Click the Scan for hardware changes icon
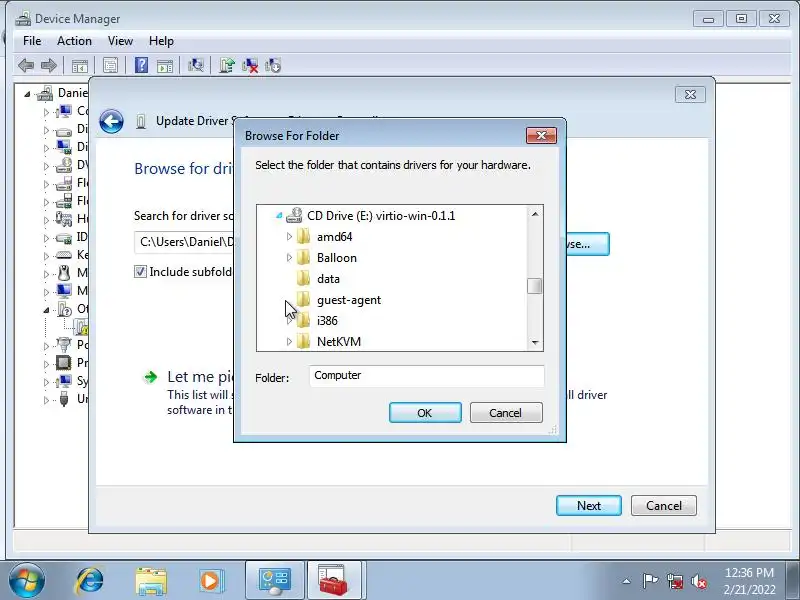The width and height of the screenshot is (800, 600). click(195, 65)
